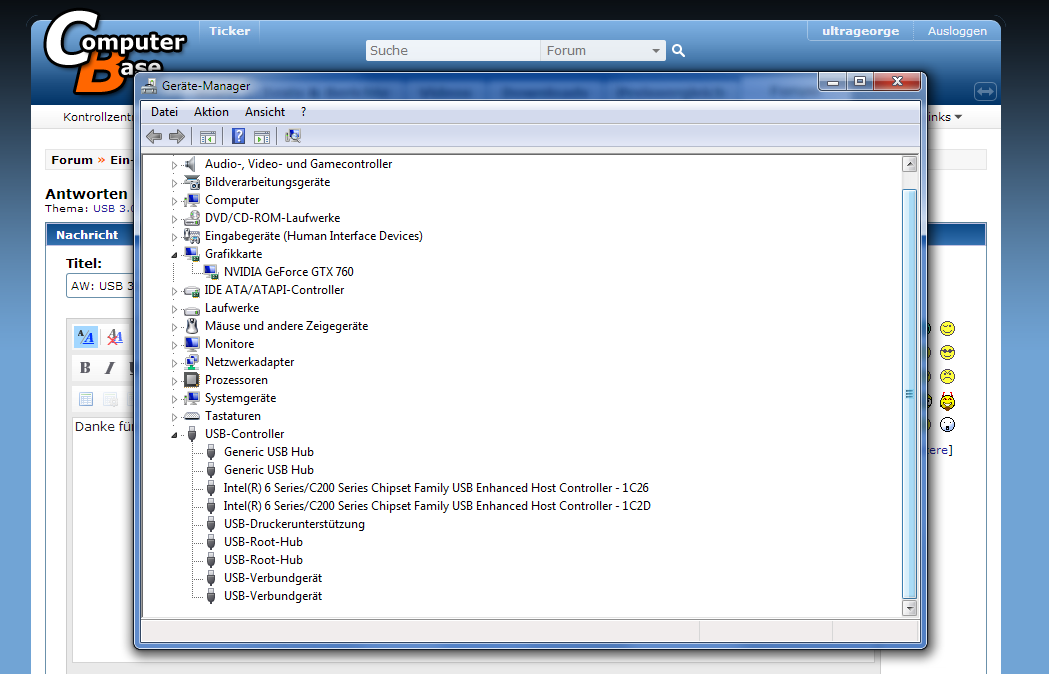Click the Back arrow in Geräte-Manager toolbar
Image resolution: width=1049 pixels, height=674 pixels.
(x=154, y=137)
